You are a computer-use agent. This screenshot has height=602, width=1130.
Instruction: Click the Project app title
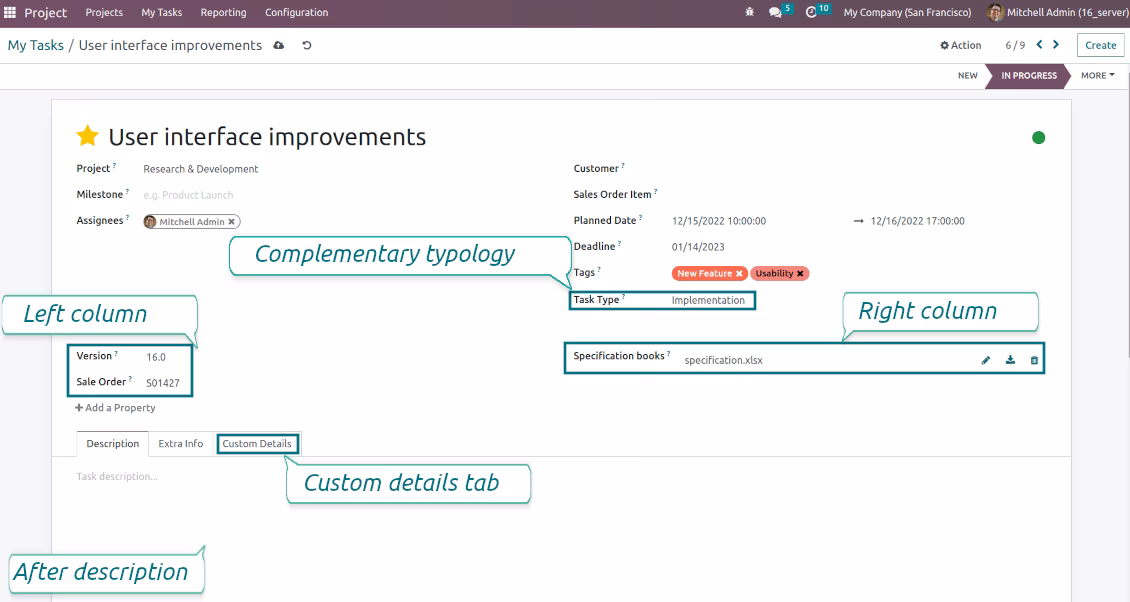coord(45,12)
